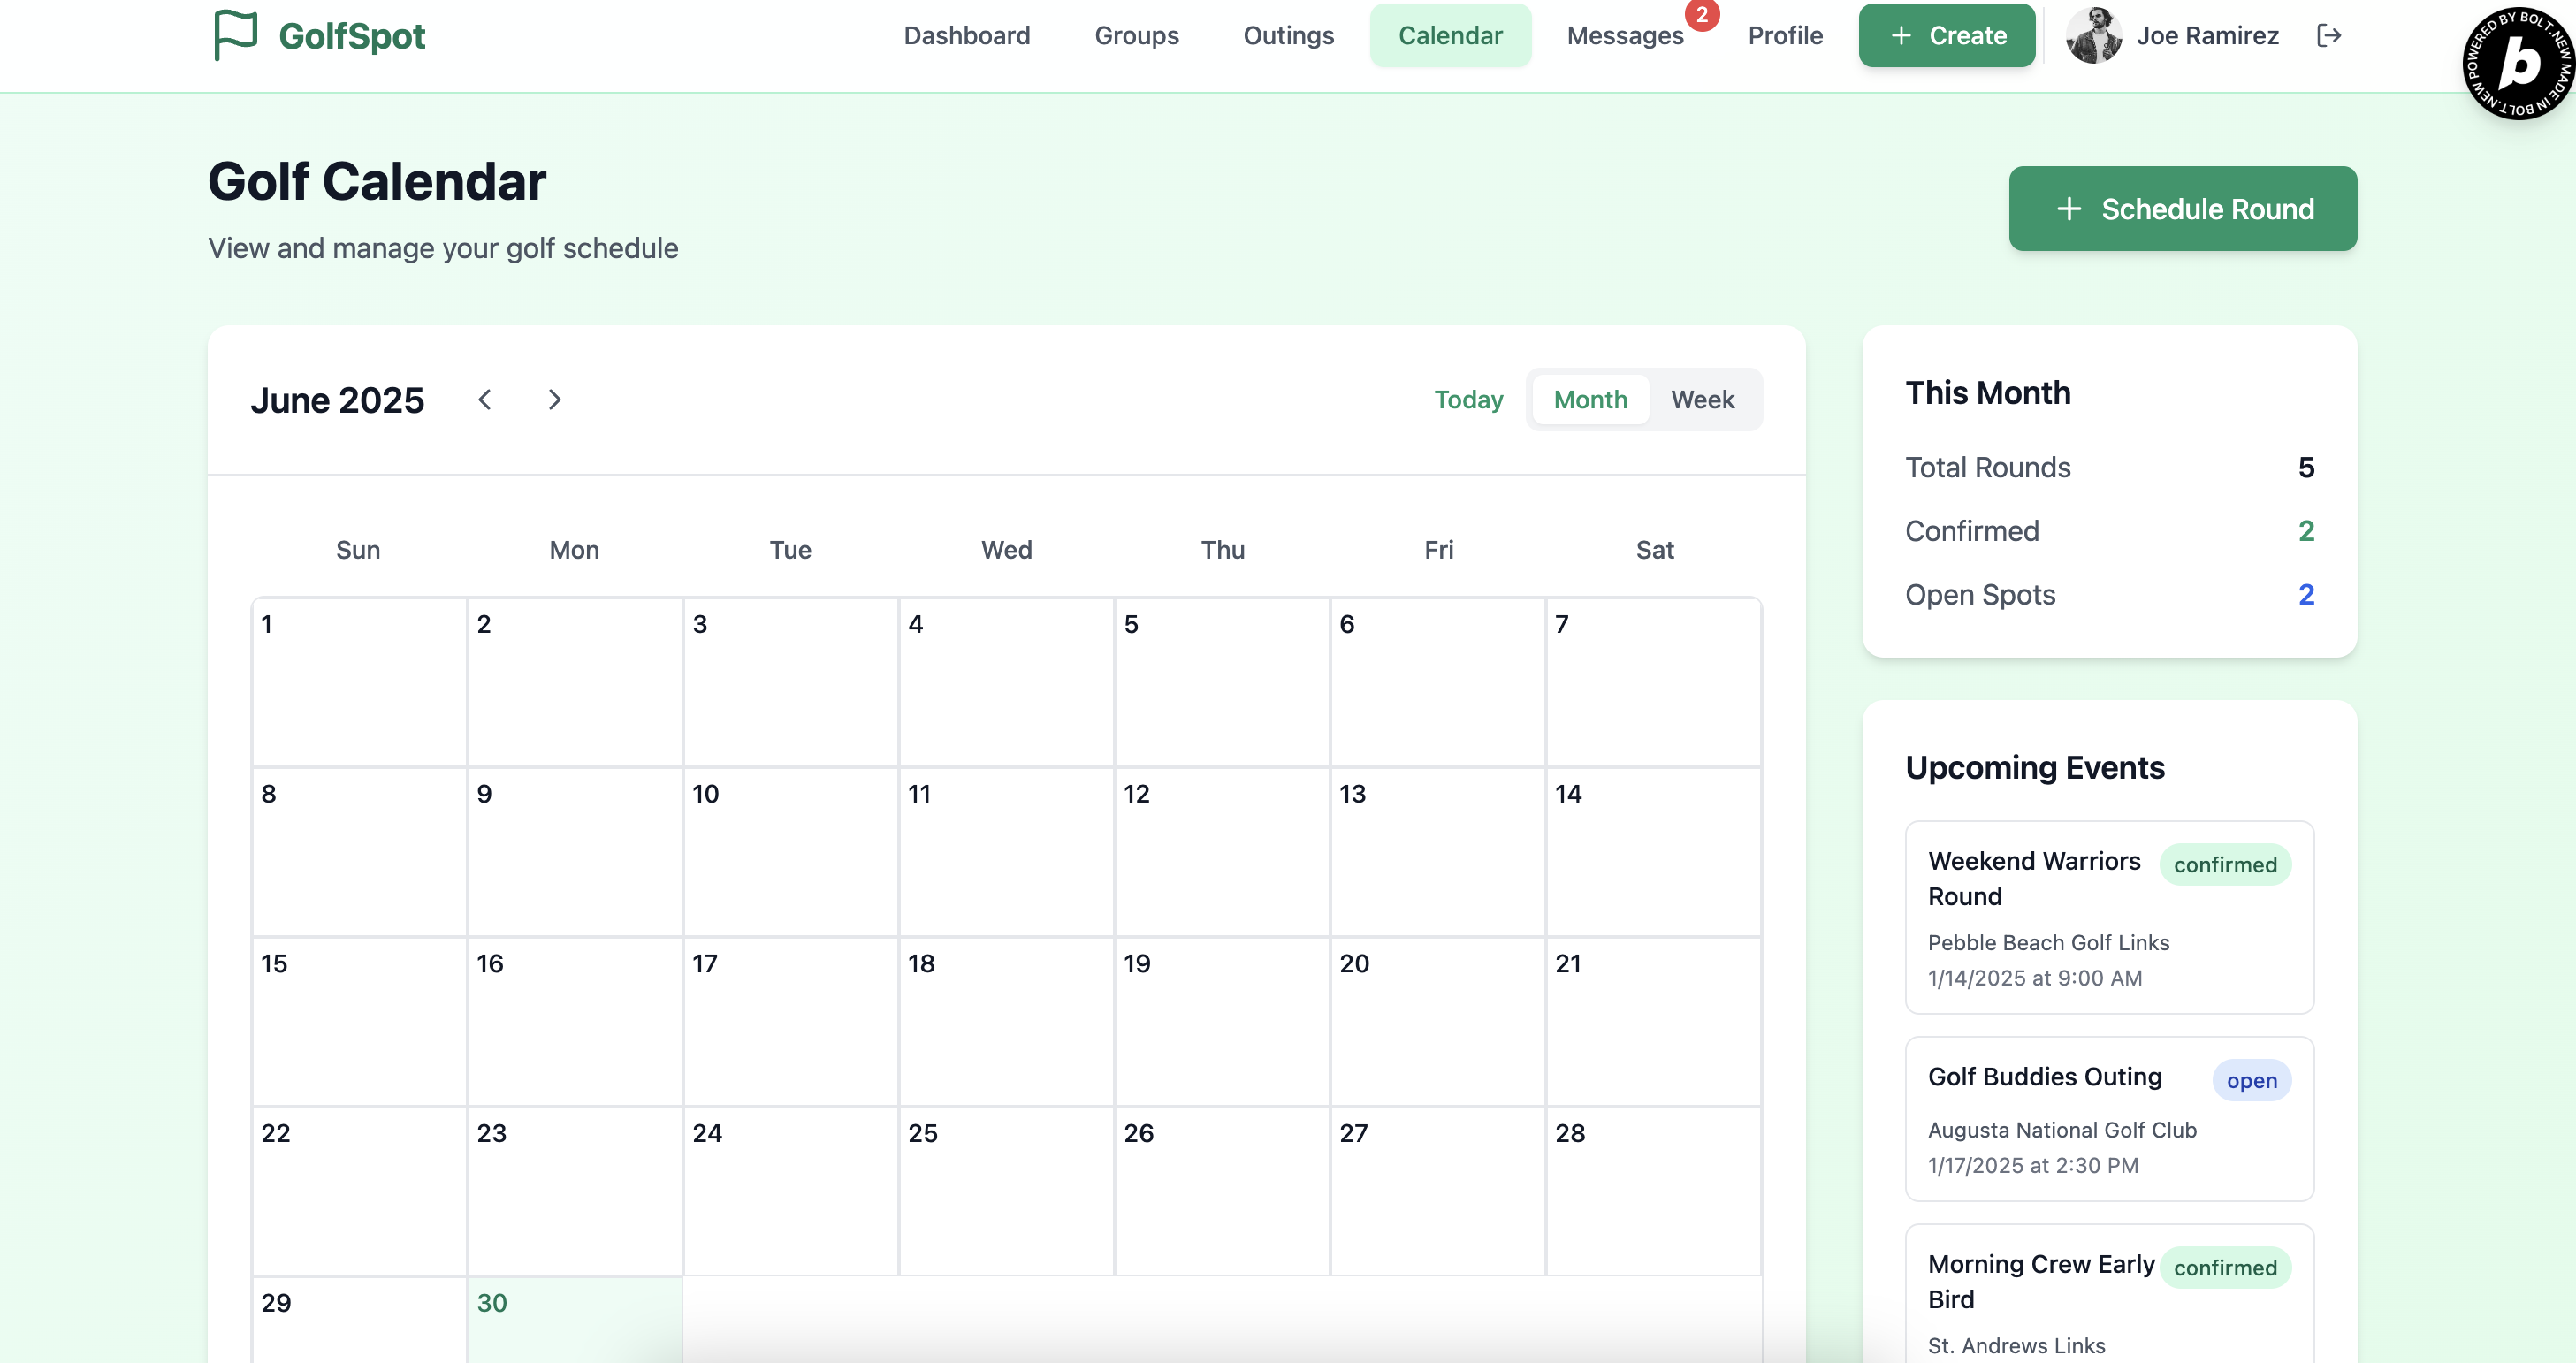2576x1363 pixels.
Task: Open the Groups nav tab
Action: pos(1136,36)
